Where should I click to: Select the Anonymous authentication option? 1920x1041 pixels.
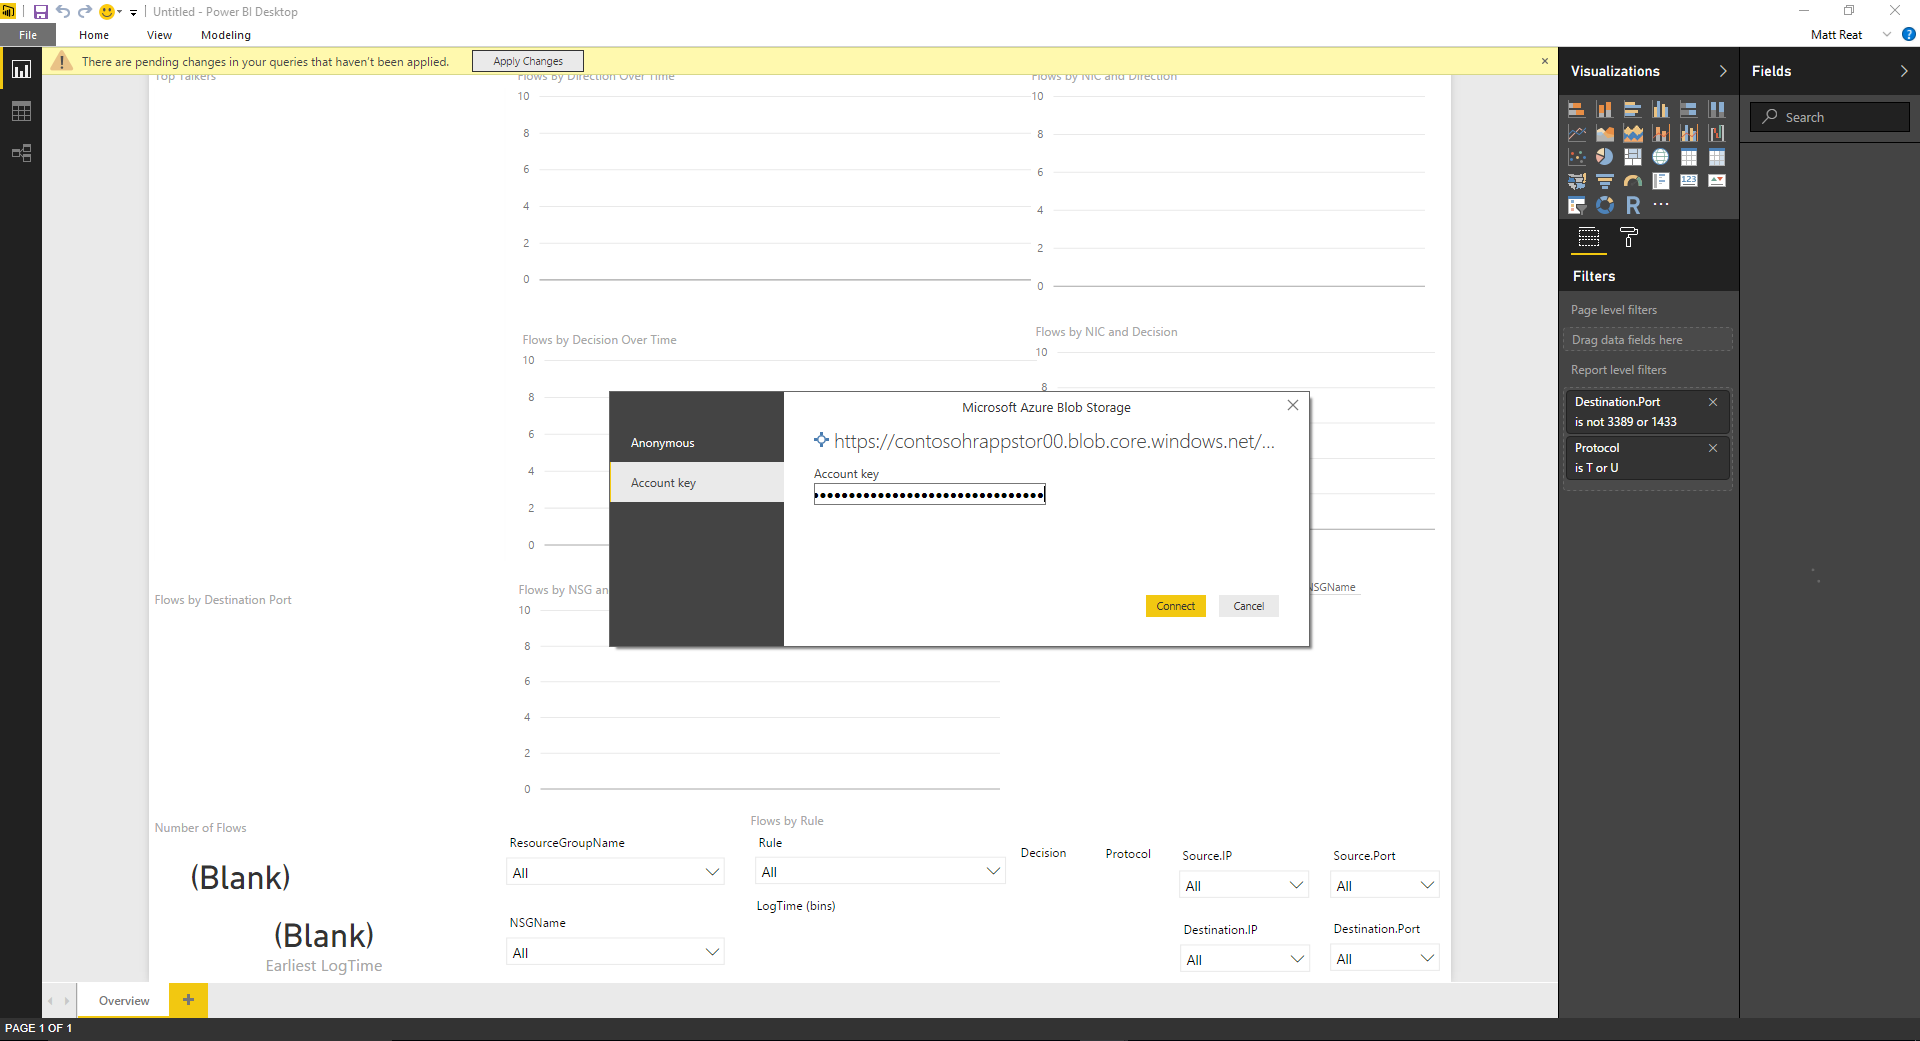(x=697, y=443)
